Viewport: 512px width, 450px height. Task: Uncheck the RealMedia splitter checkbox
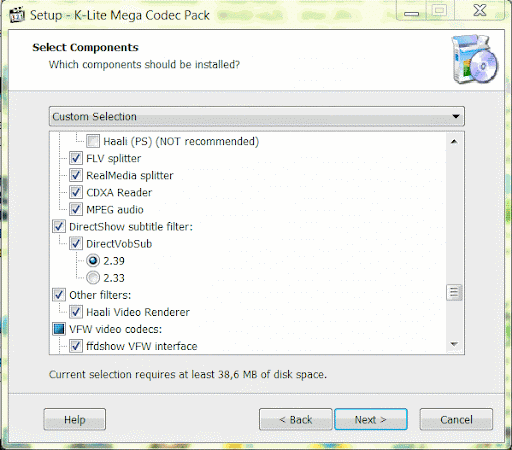coord(76,175)
